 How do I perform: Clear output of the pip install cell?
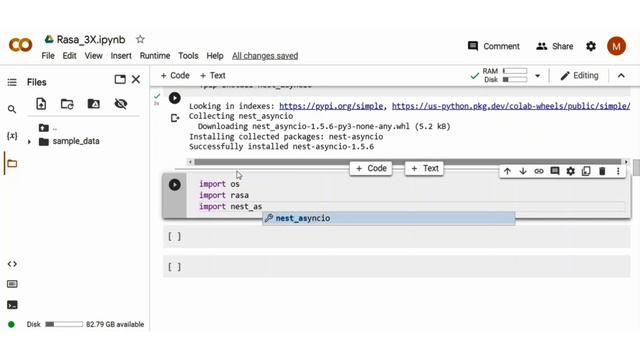pos(175,118)
